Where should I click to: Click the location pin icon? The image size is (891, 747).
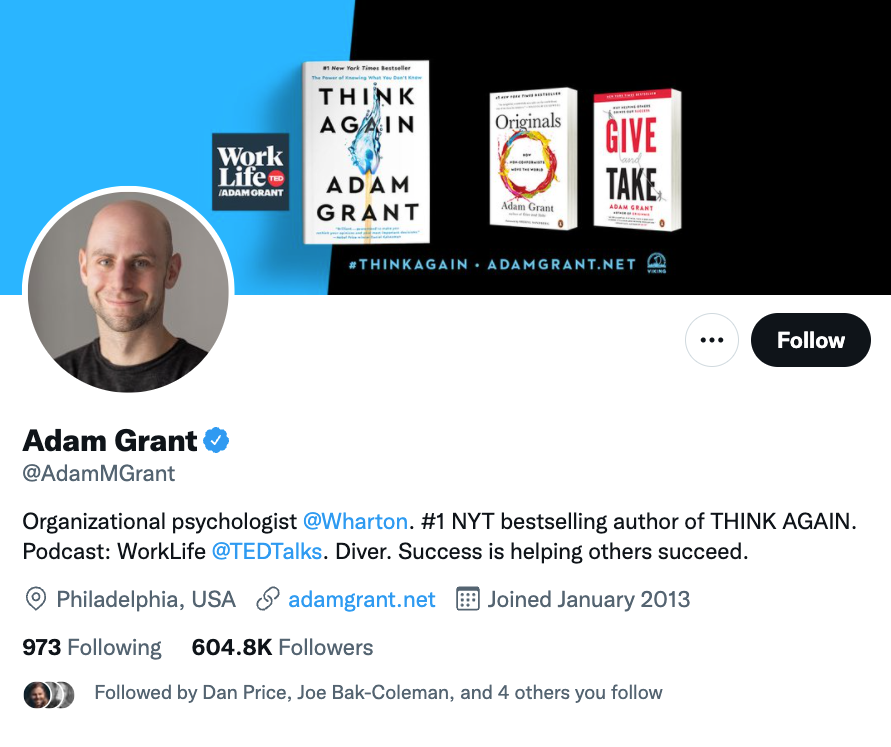point(36,599)
